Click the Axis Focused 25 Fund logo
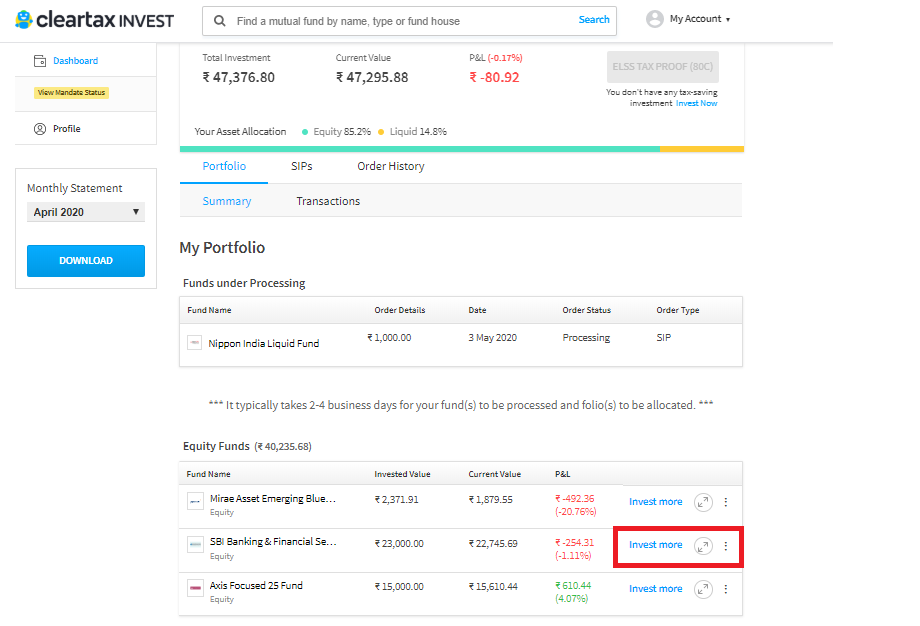 pos(195,588)
